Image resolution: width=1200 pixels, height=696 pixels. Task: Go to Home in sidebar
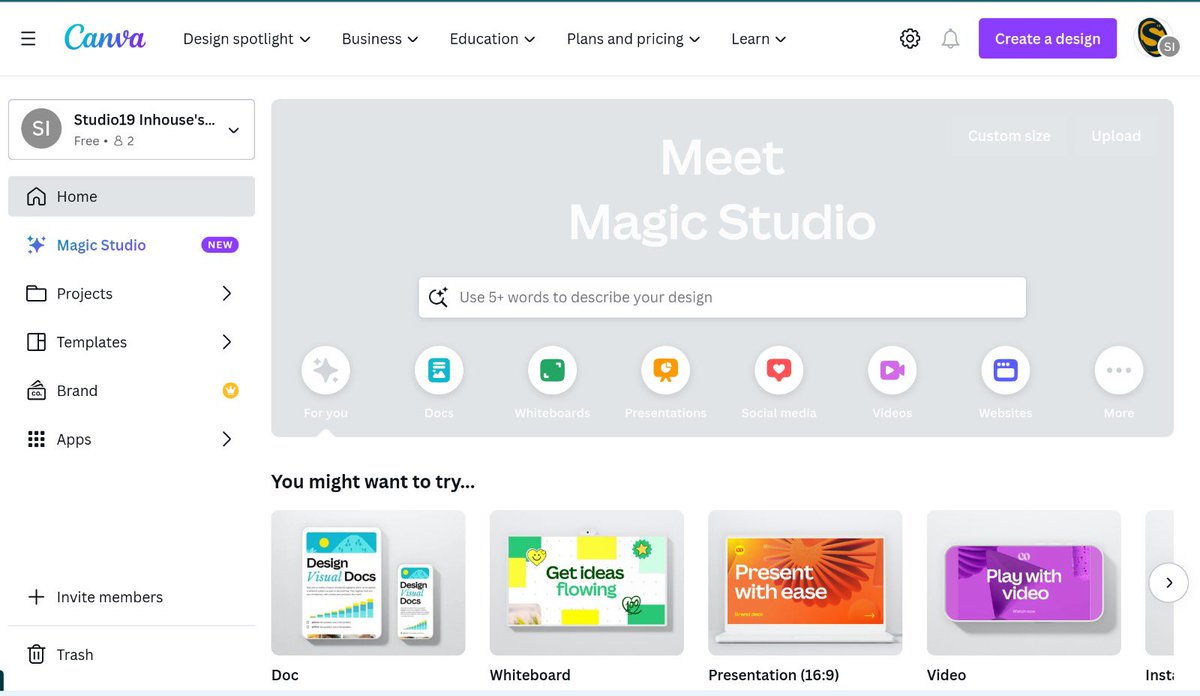pos(131,196)
